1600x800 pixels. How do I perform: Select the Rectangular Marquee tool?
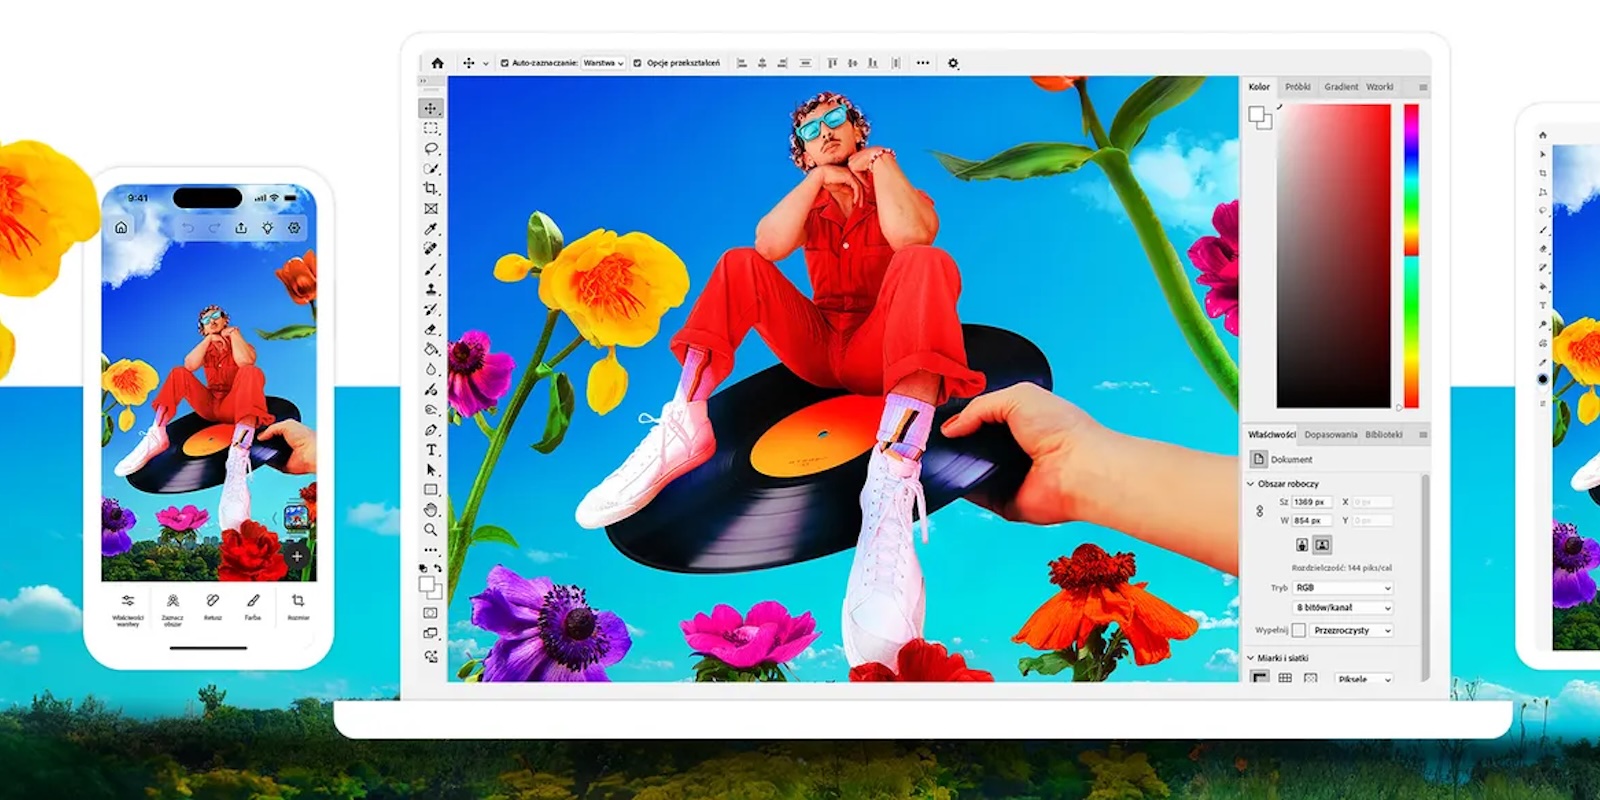[431, 128]
